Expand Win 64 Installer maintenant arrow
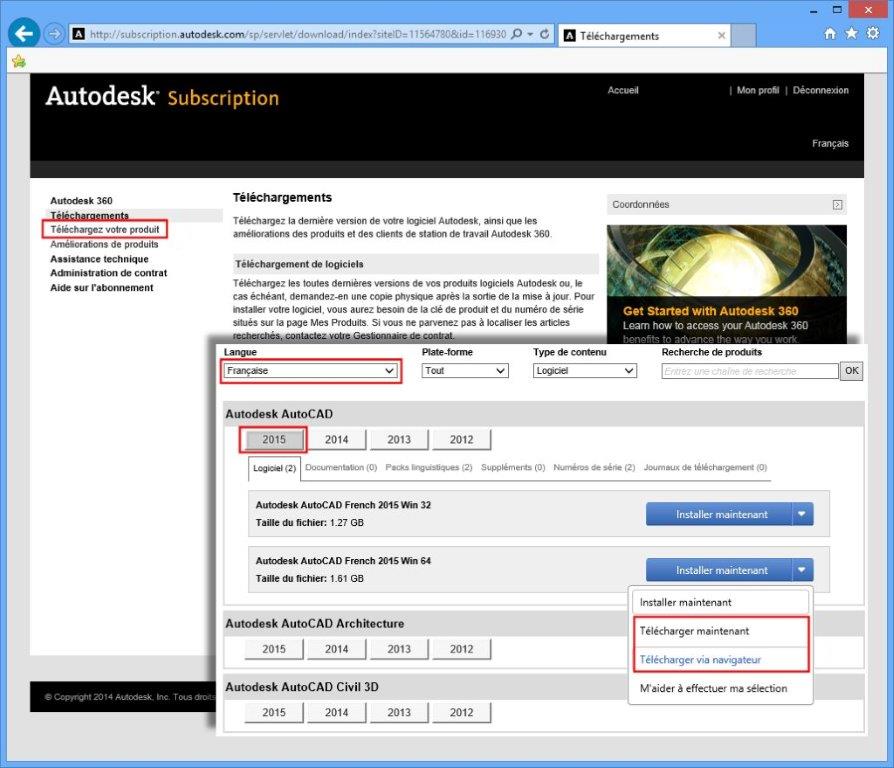The image size is (894, 768). point(802,570)
